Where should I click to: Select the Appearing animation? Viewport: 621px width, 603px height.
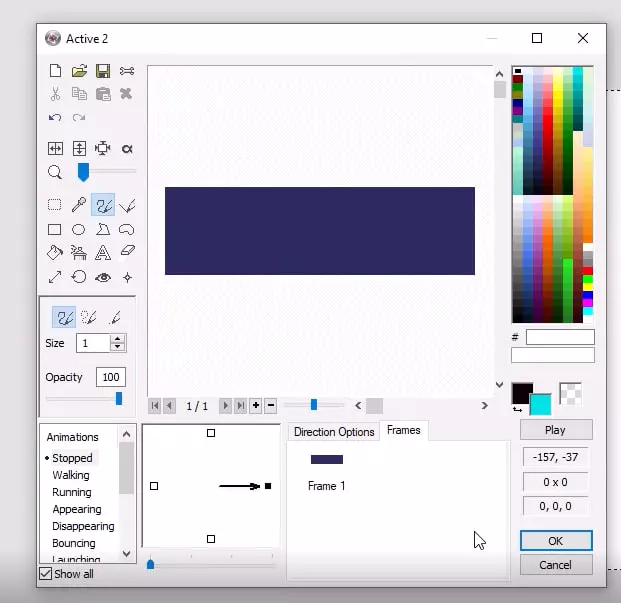click(77, 509)
